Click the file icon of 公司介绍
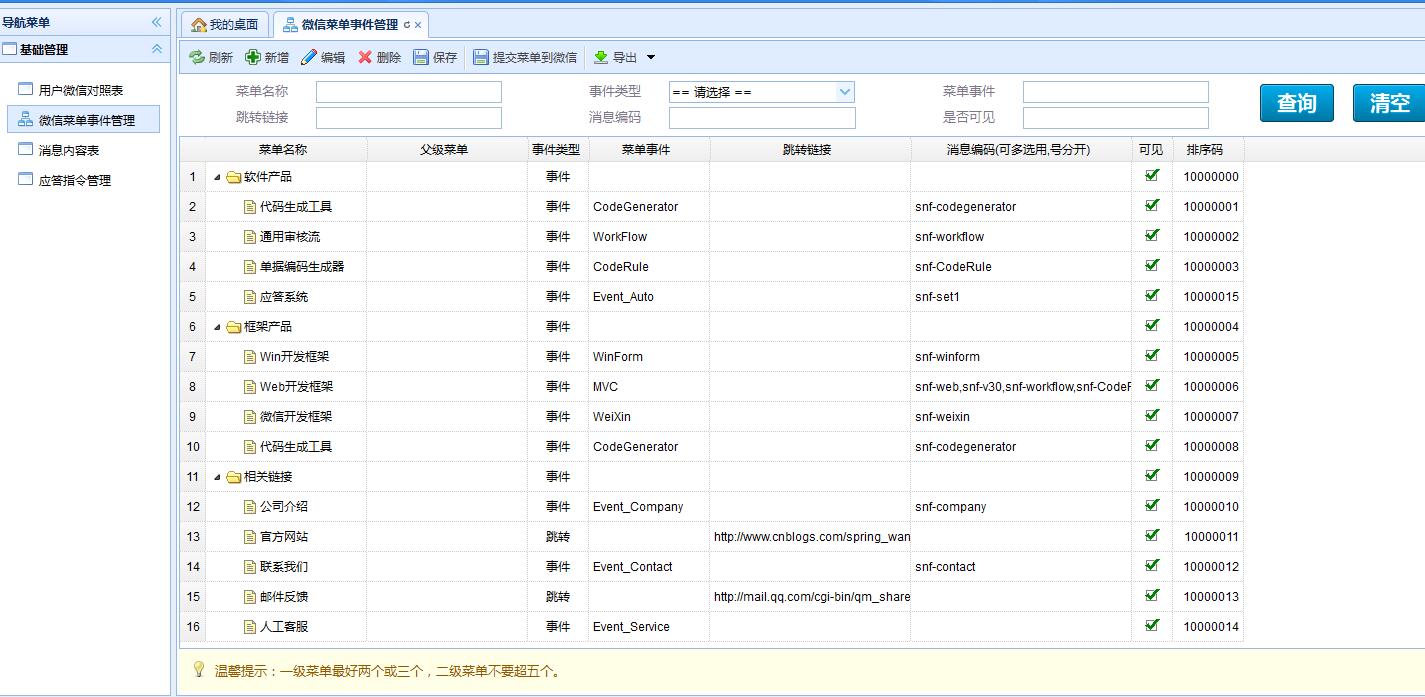The image size is (1425, 697). (x=251, y=507)
